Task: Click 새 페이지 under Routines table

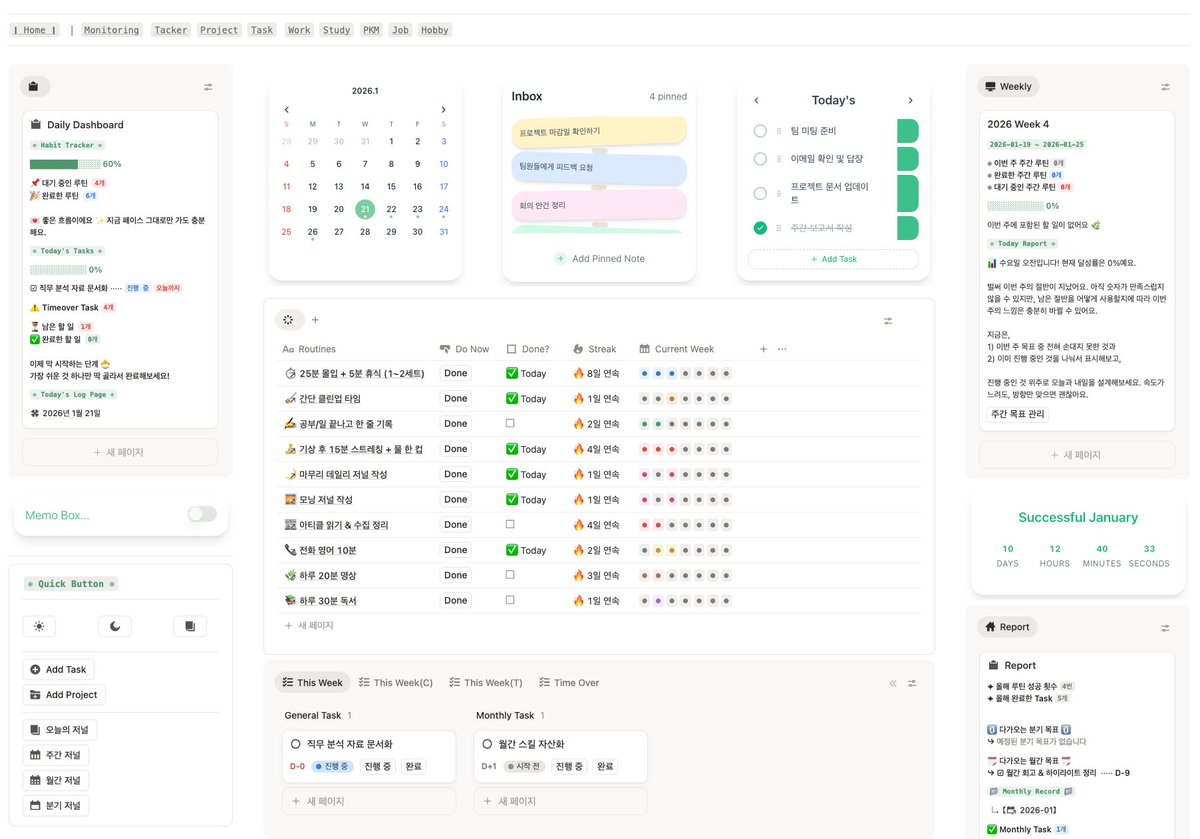Action: click(x=309, y=625)
